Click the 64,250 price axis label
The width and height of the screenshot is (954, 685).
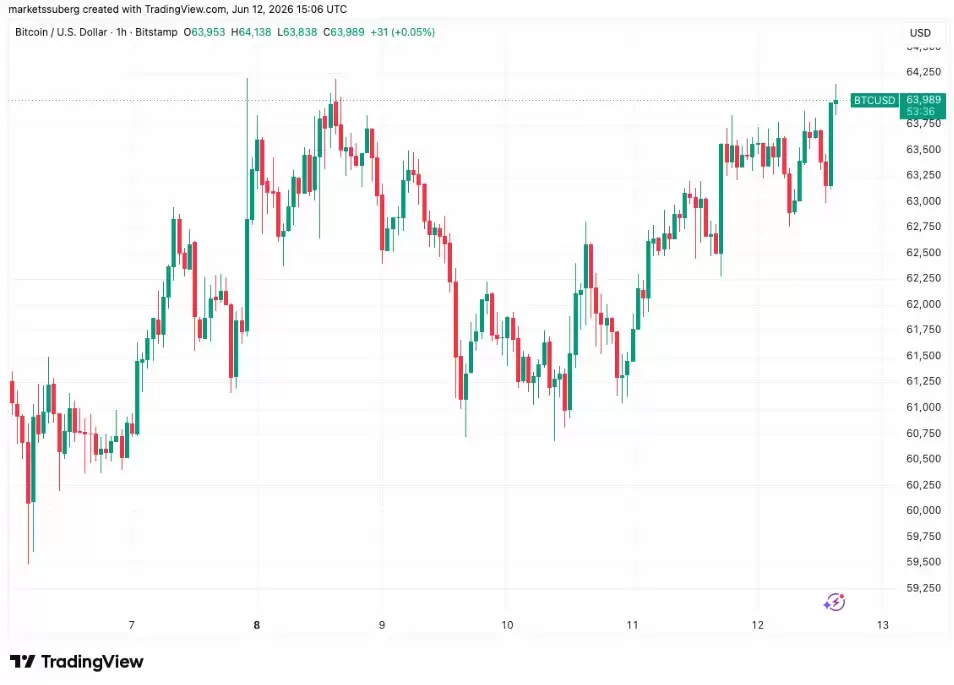pos(923,72)
